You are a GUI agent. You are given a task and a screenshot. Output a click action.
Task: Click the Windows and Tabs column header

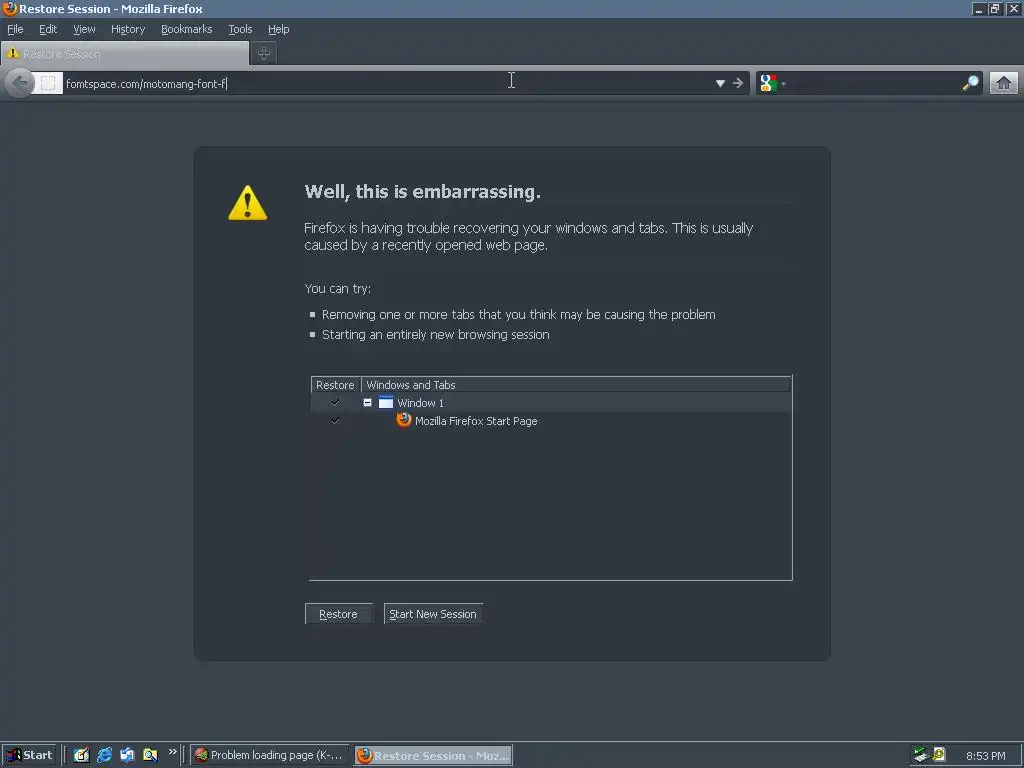click(x=575, y=385)
